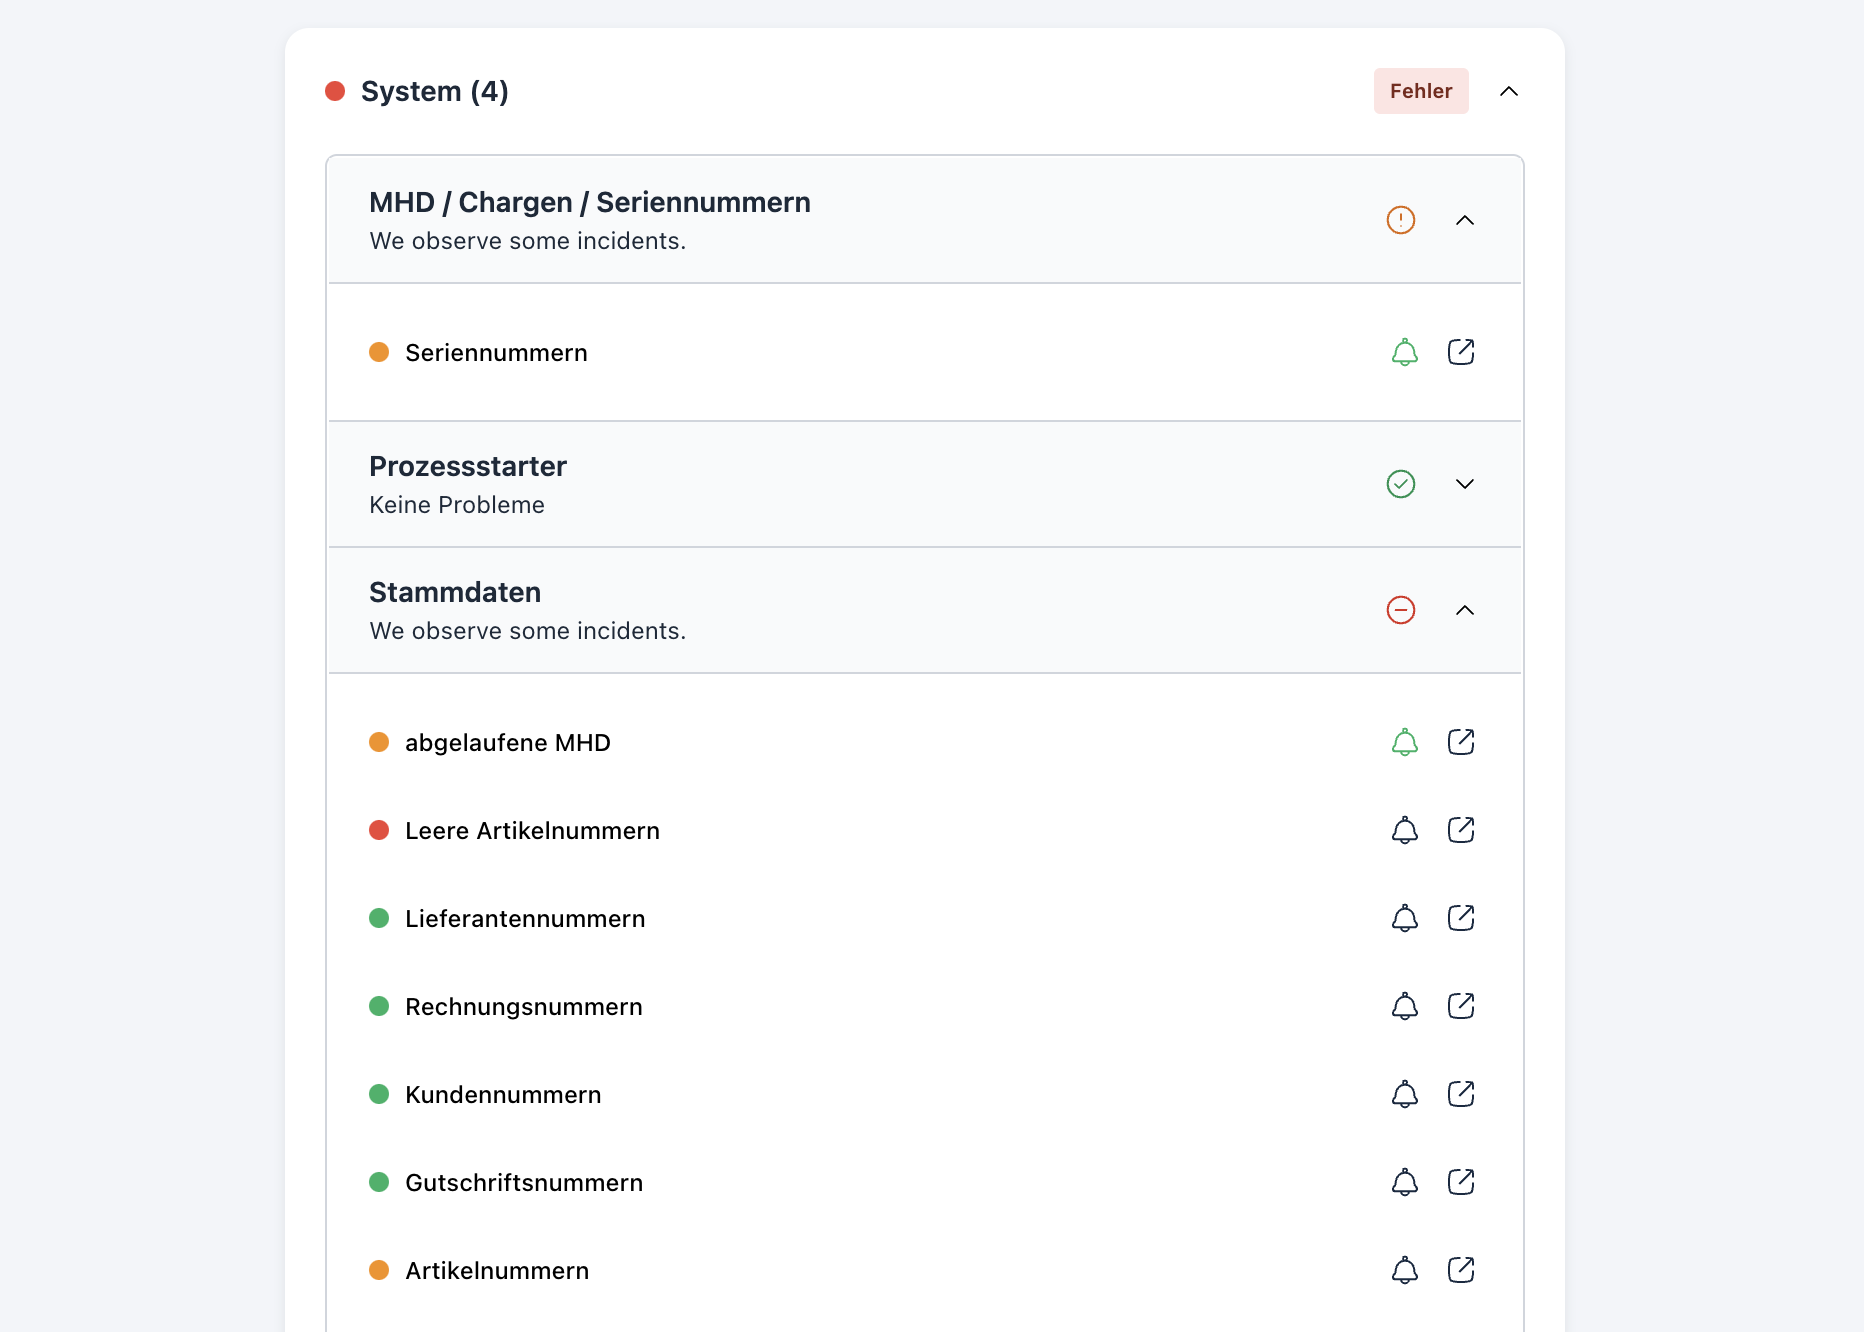Open external link for Rechnungsnummern
1864x1332 pixels.
[x=1461, y=1006]
